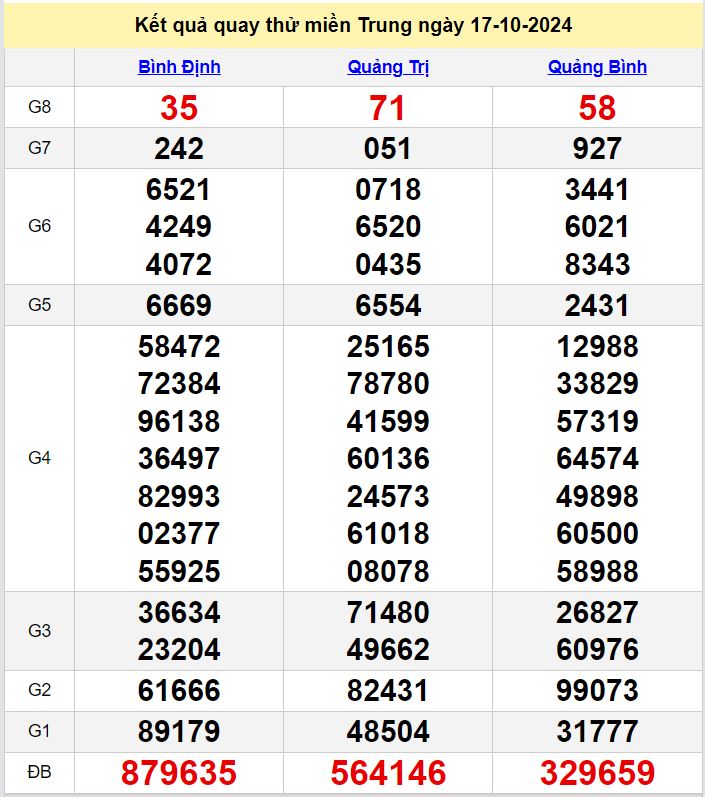Select G4 number 58988
The height and width of the screenshot is (797, 705).
[x=597, y=571]
